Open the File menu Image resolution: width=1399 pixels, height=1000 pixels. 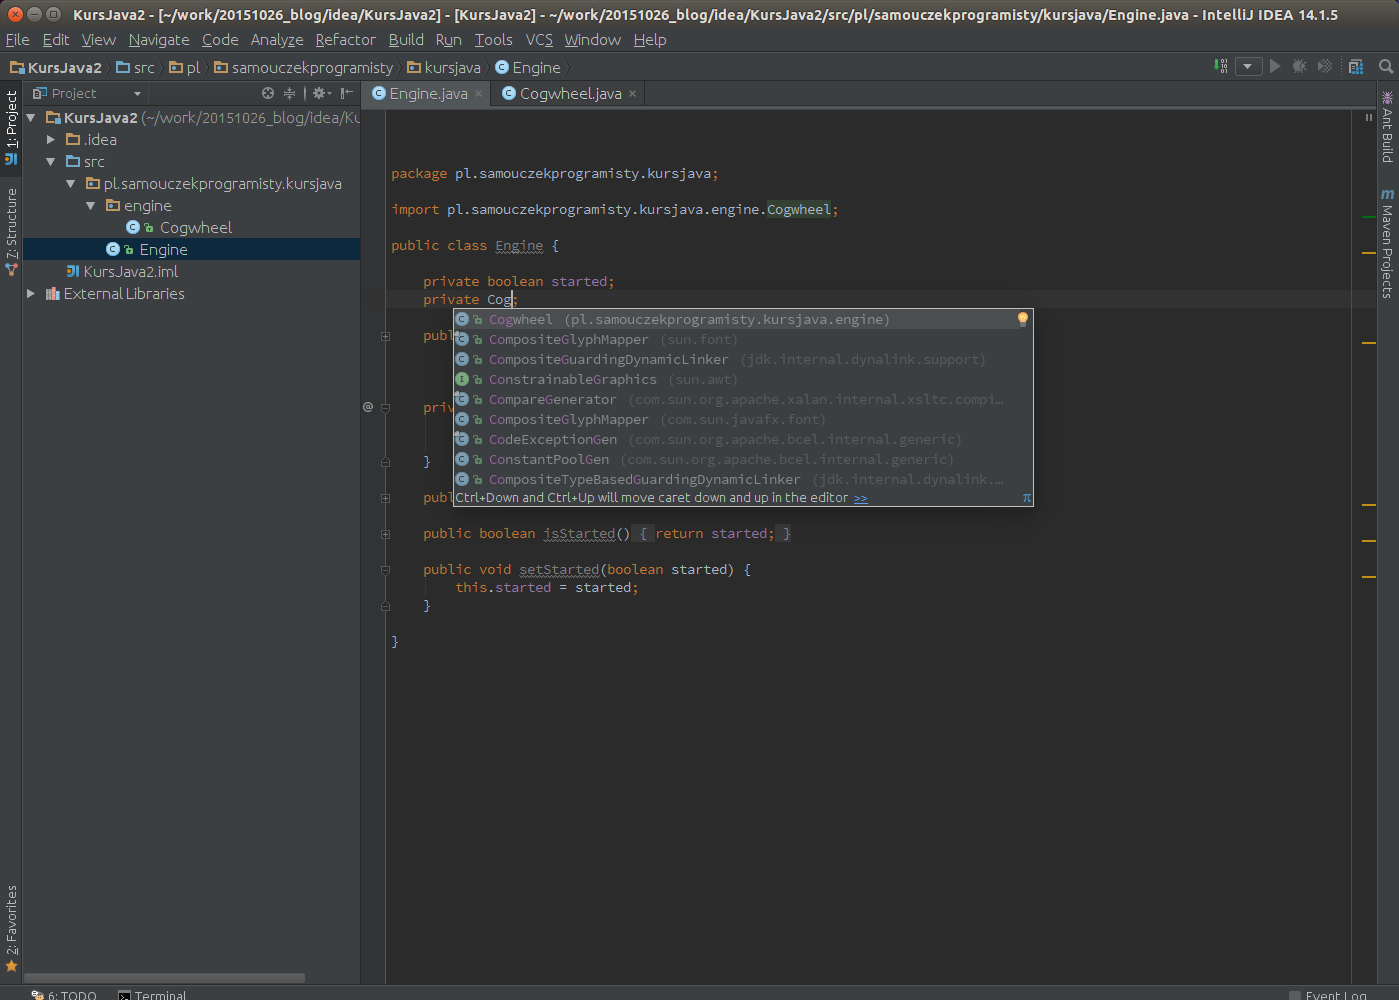tap(17, 40)
